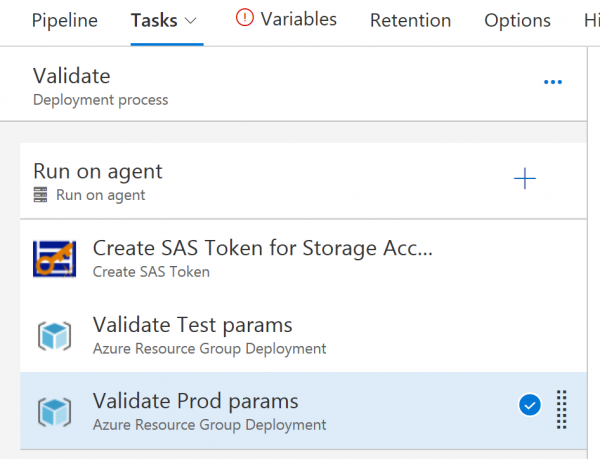
Task: Select the Validate Prod params task title
Action: click(196, 402)
